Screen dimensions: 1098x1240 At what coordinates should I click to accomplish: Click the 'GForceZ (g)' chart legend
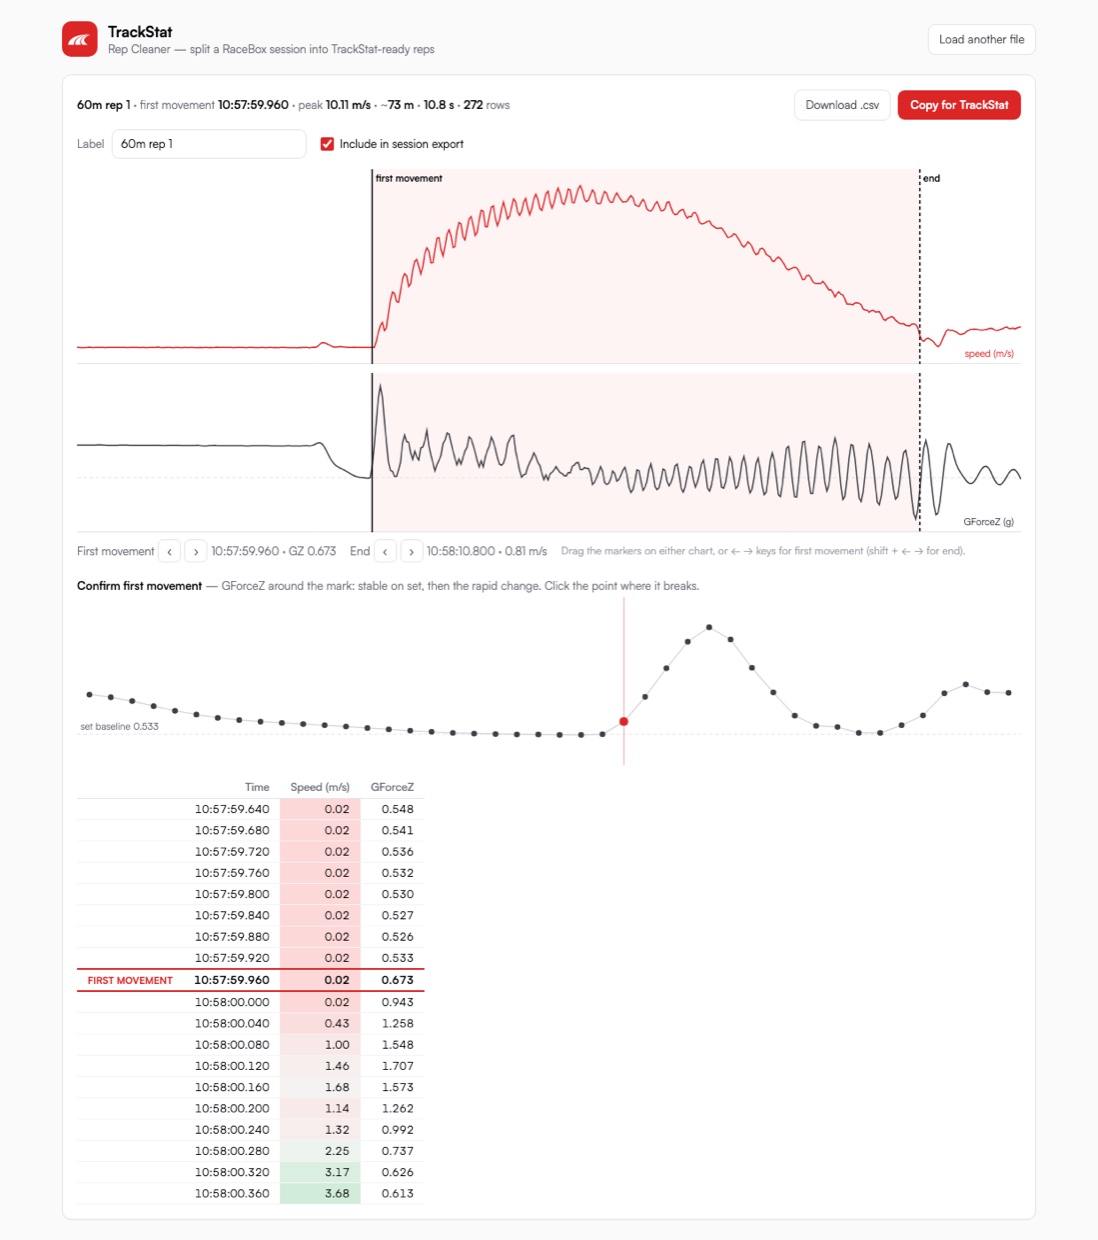[x=988, y=522]
